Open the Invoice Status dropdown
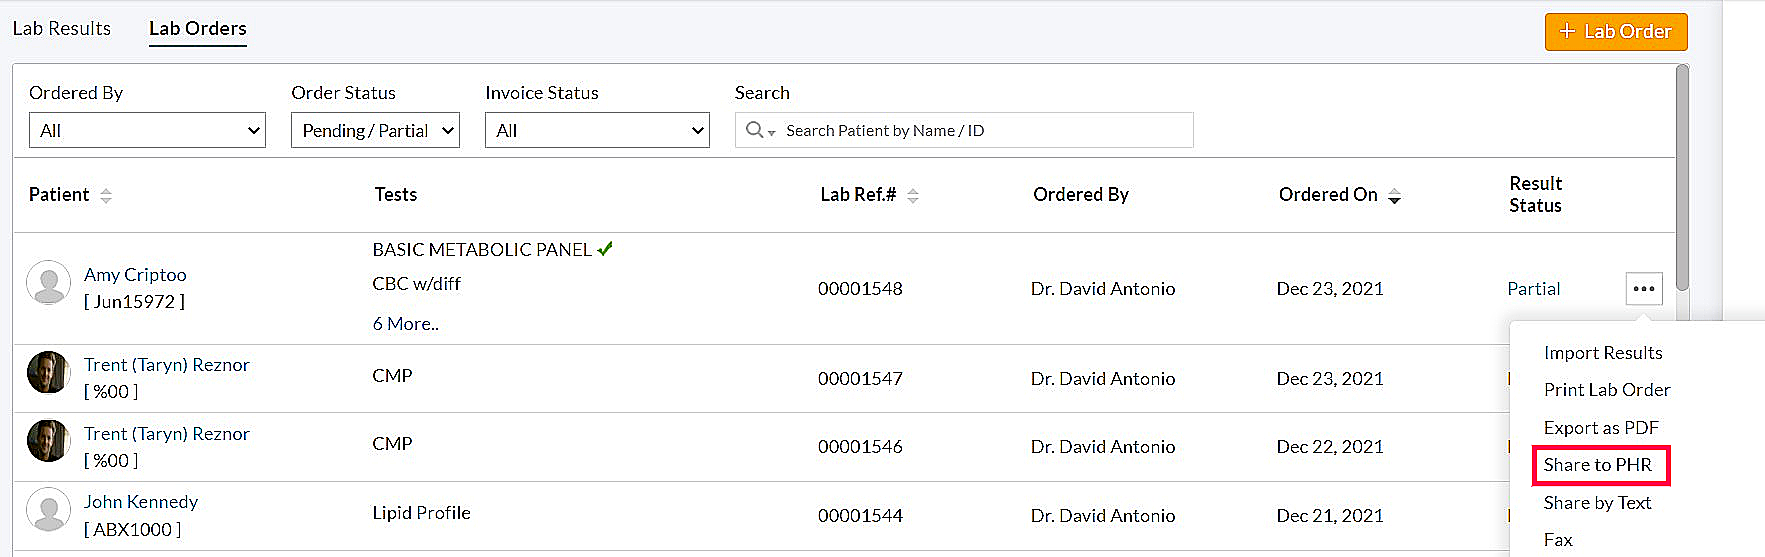1765x557 pixels. tap(597, 131)
